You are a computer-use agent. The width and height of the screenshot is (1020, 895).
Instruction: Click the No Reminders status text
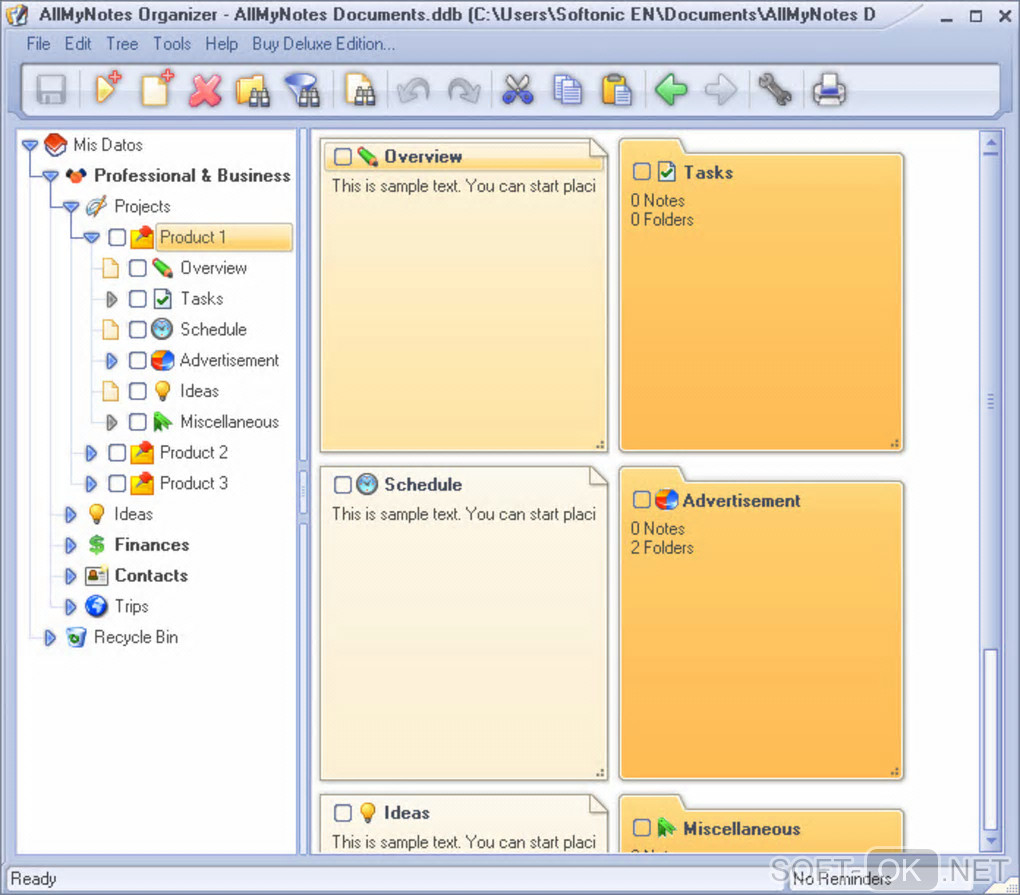(841, 879)
